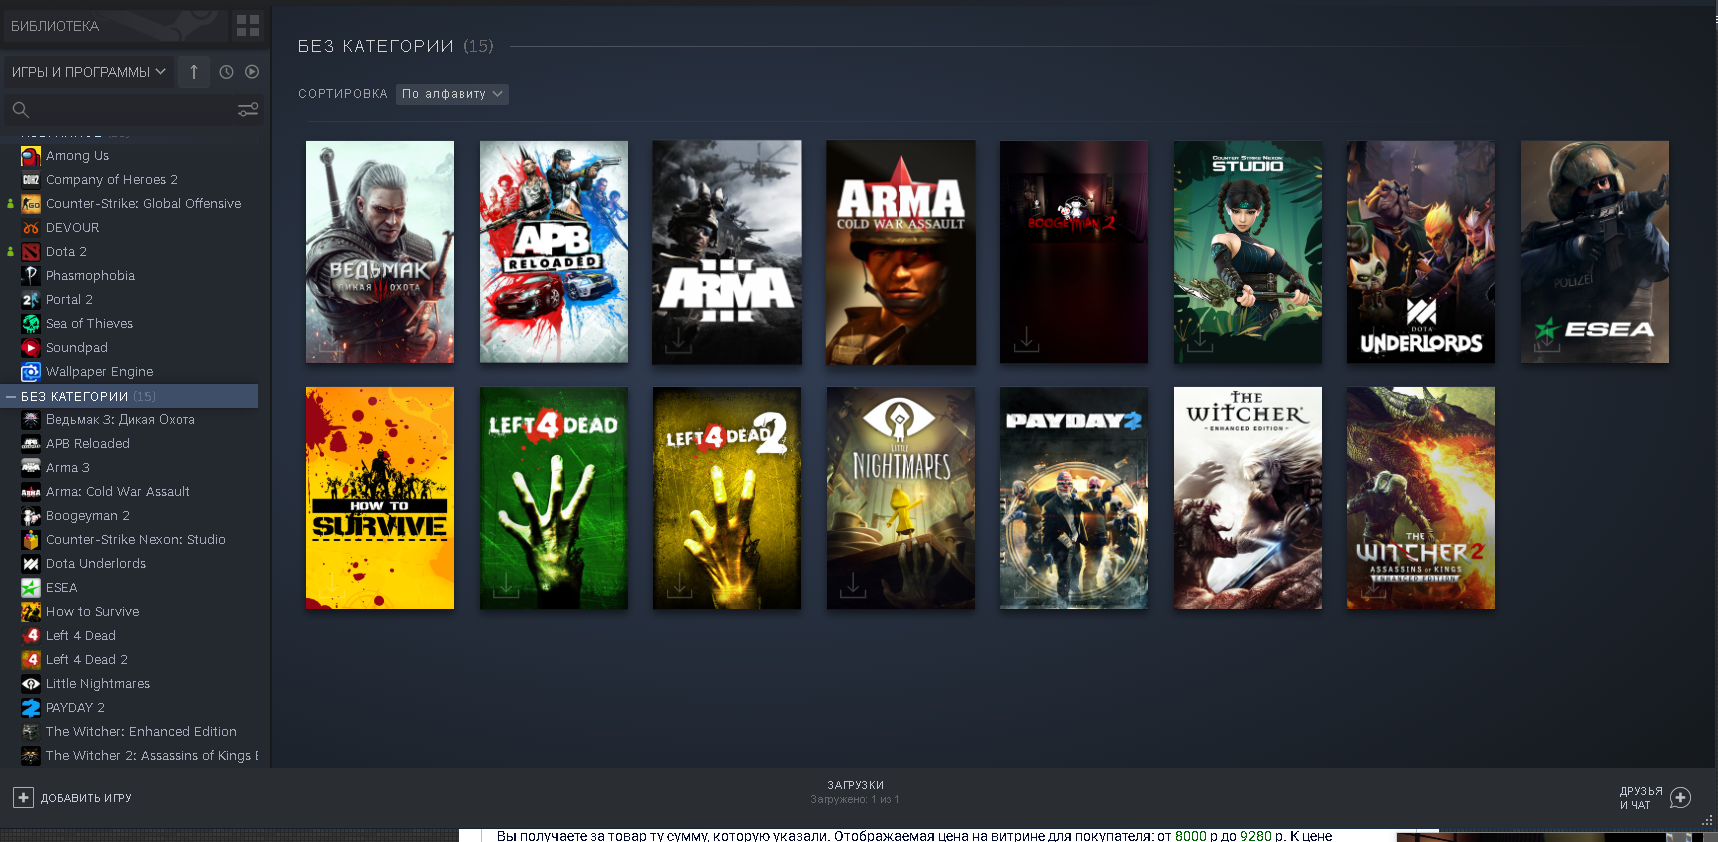
Task: Select Counter-Strike: Global Offensive entry
Action: point(143,204)
